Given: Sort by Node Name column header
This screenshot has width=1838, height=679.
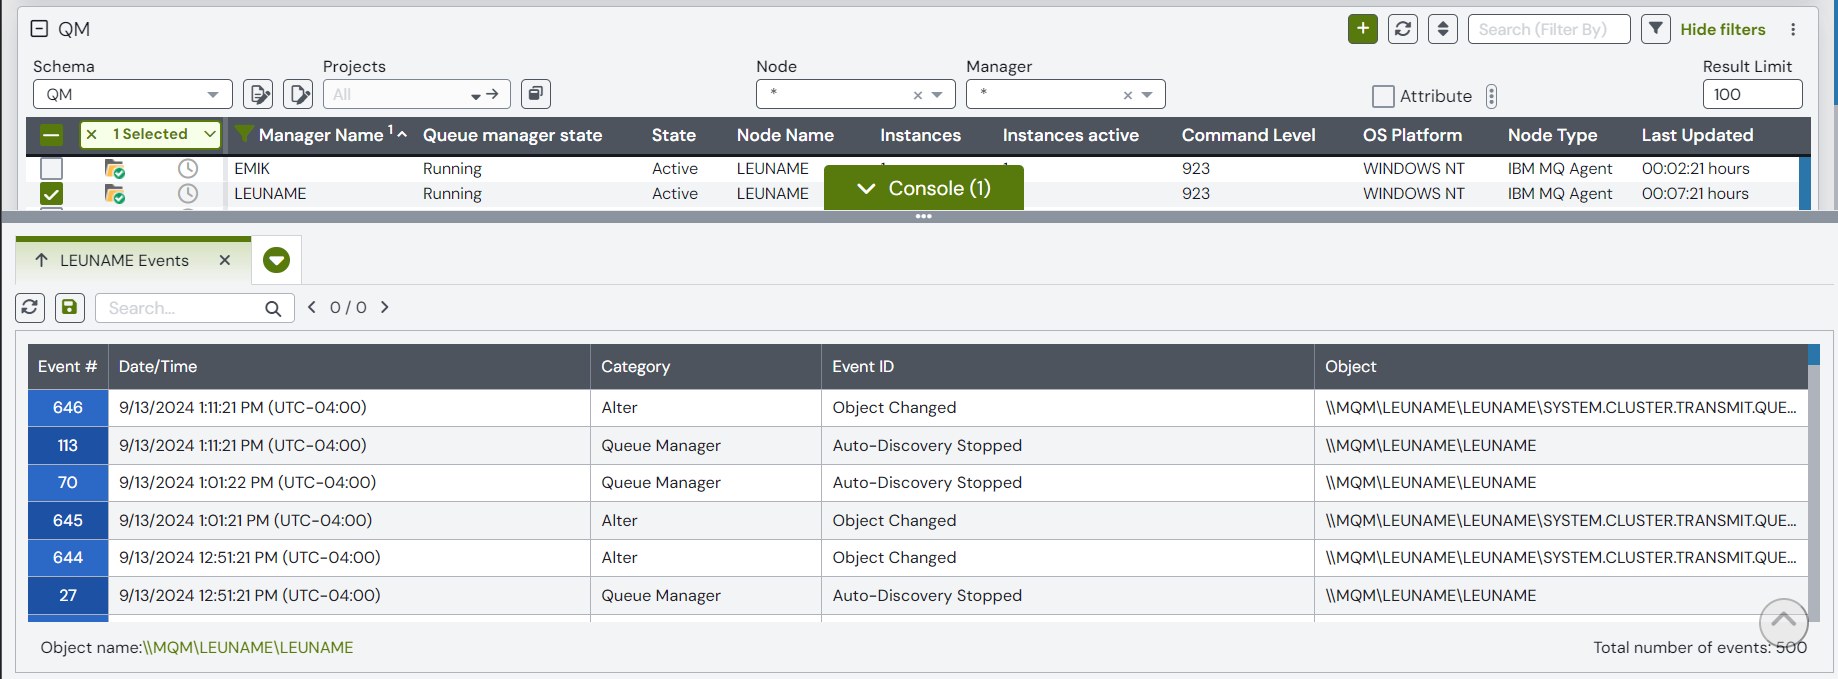Looking at the screenshot, I should (785, 135).
